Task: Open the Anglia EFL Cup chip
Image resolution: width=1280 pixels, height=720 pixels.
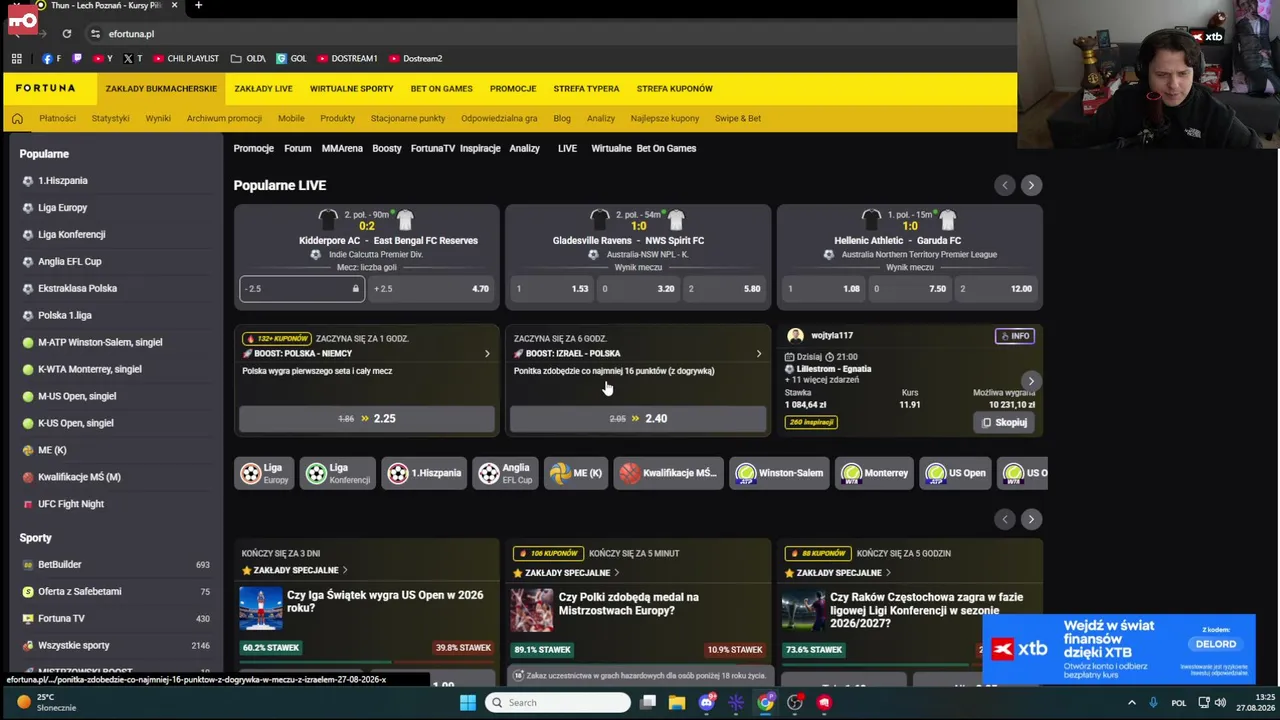Action: point(505,473)
